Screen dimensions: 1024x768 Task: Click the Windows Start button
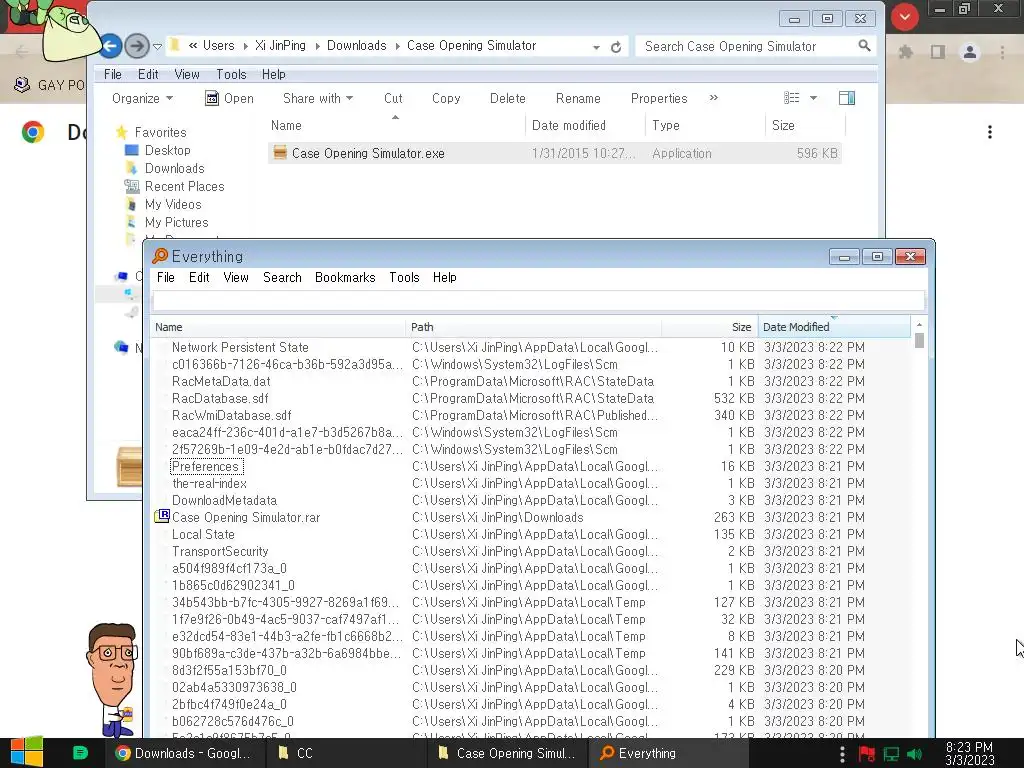pos(27,752)
